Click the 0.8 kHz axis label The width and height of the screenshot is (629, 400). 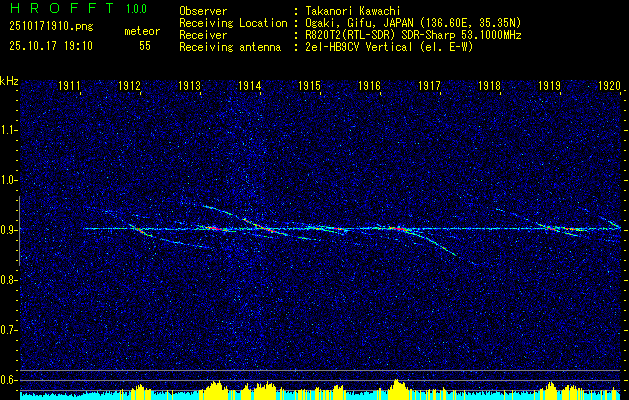[x=8, y=280]
